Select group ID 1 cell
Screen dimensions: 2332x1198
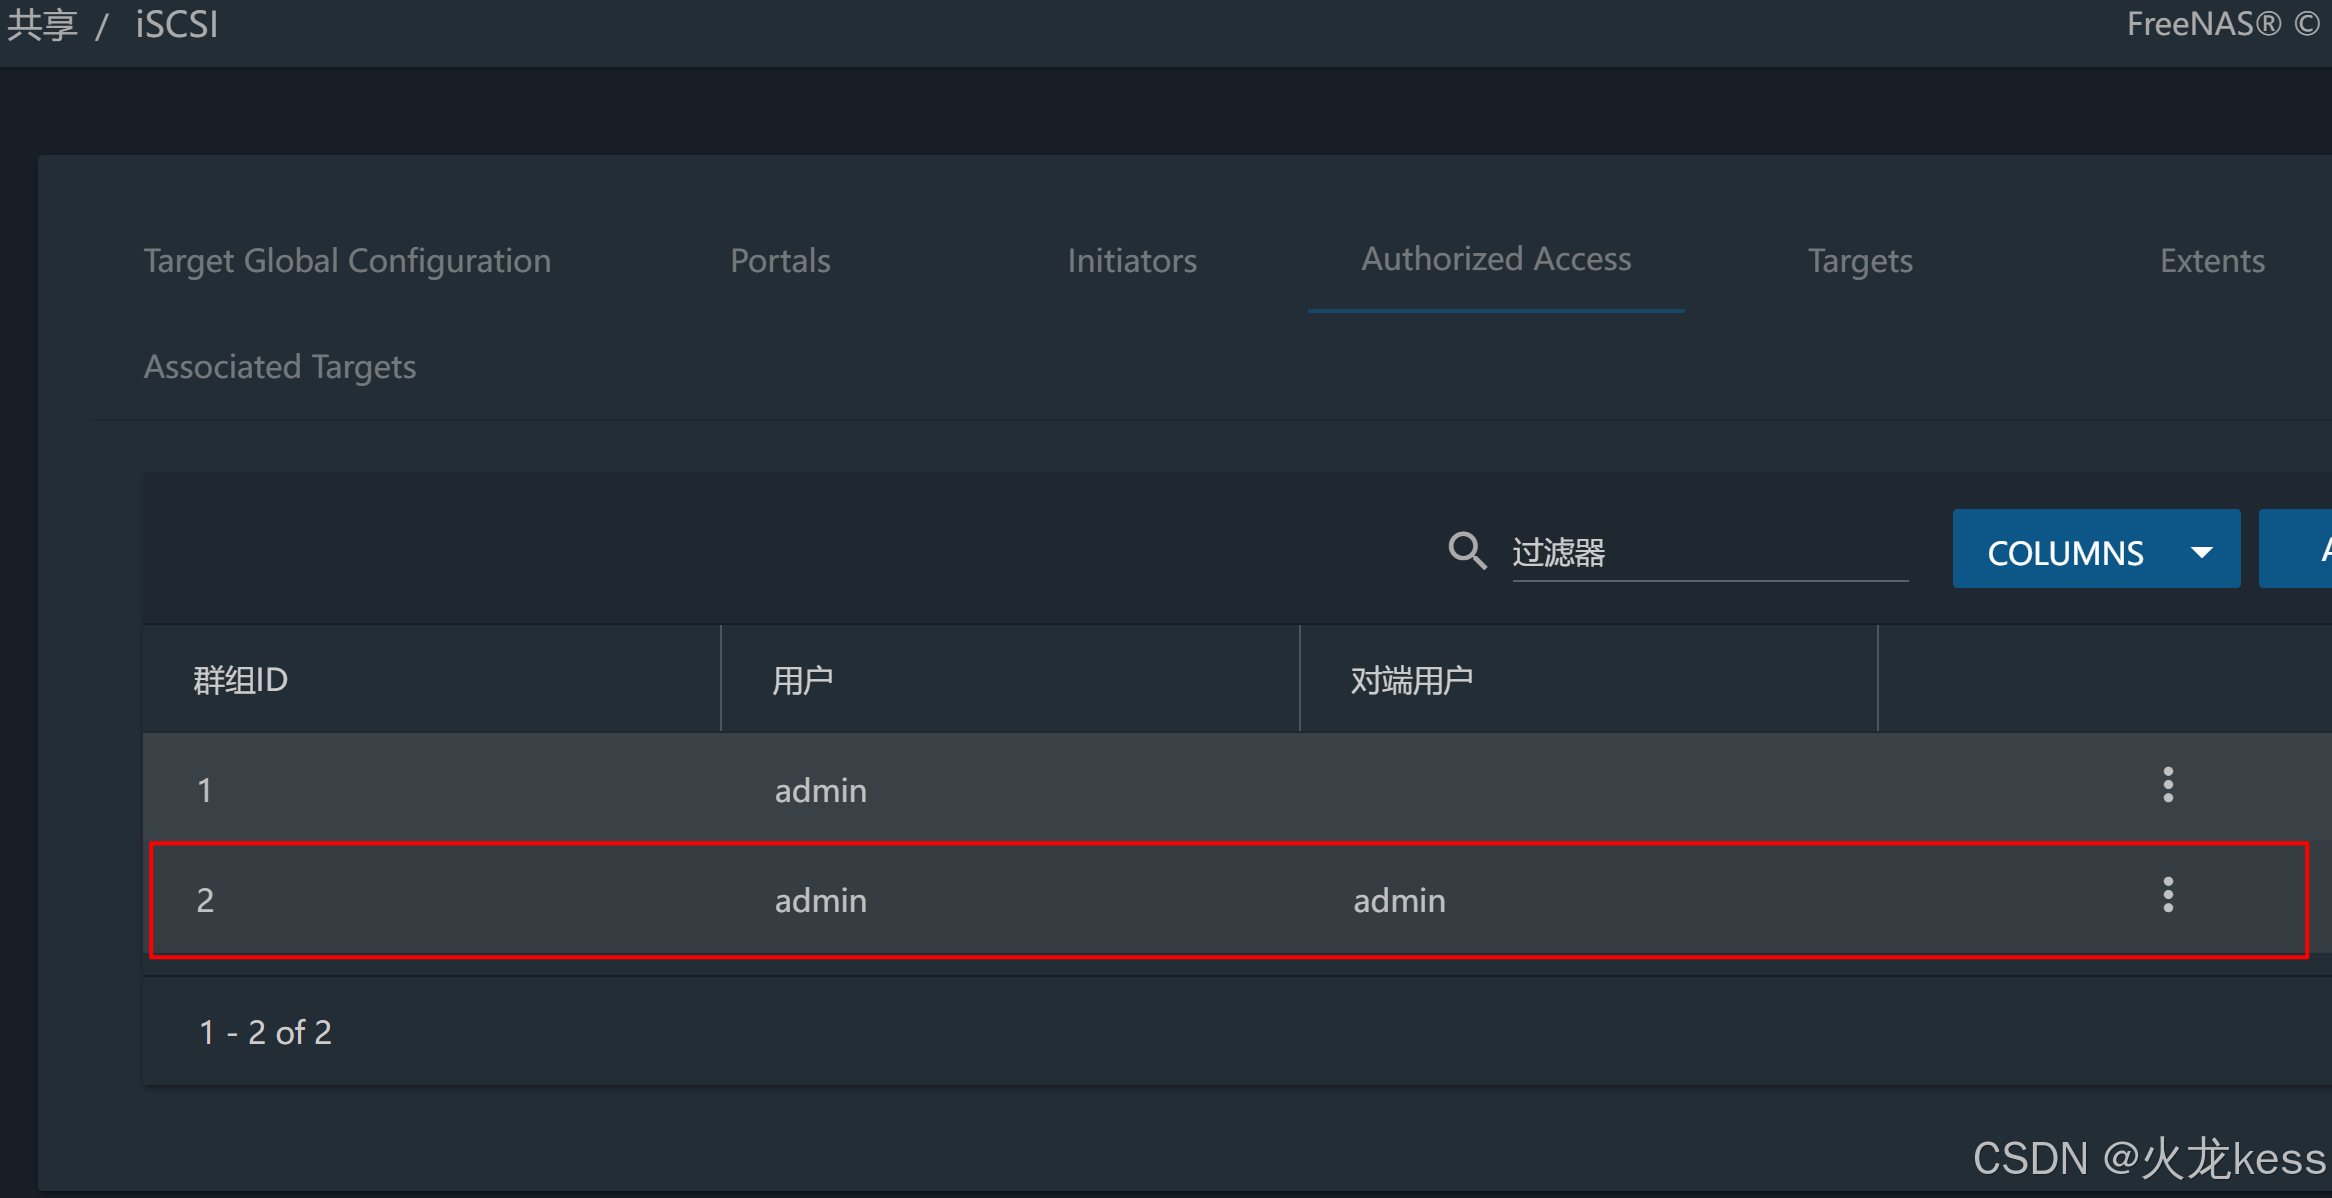(205, 790)
